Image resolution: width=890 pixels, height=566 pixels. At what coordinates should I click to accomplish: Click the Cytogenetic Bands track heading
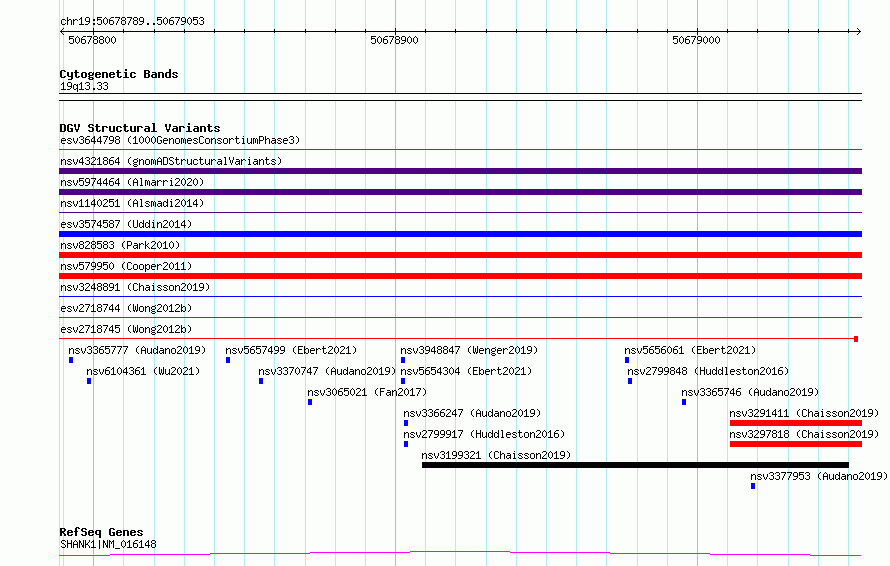pos(119,74)
